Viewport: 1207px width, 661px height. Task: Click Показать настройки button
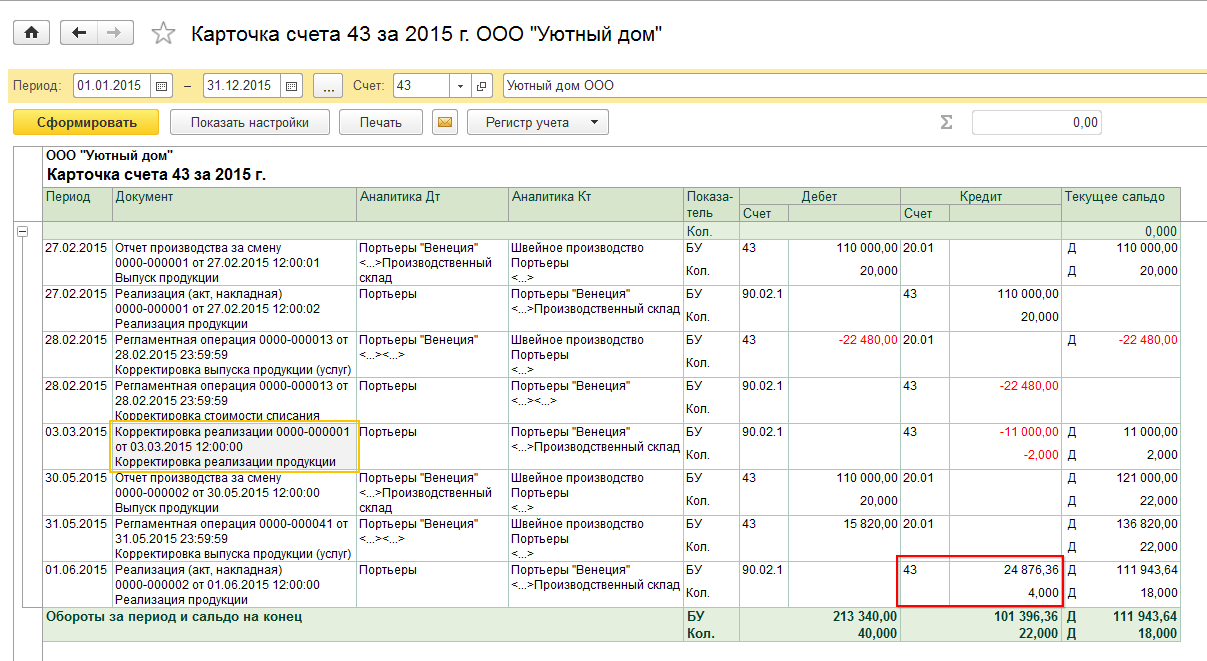point(249,123)
